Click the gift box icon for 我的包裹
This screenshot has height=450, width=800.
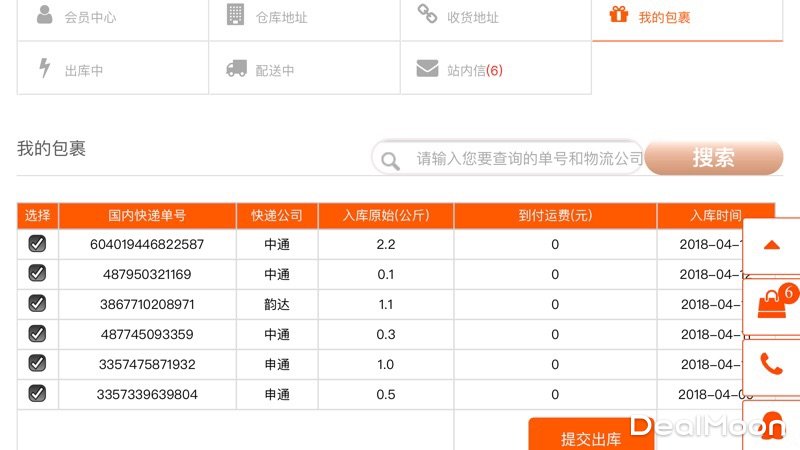coord(619,15)
